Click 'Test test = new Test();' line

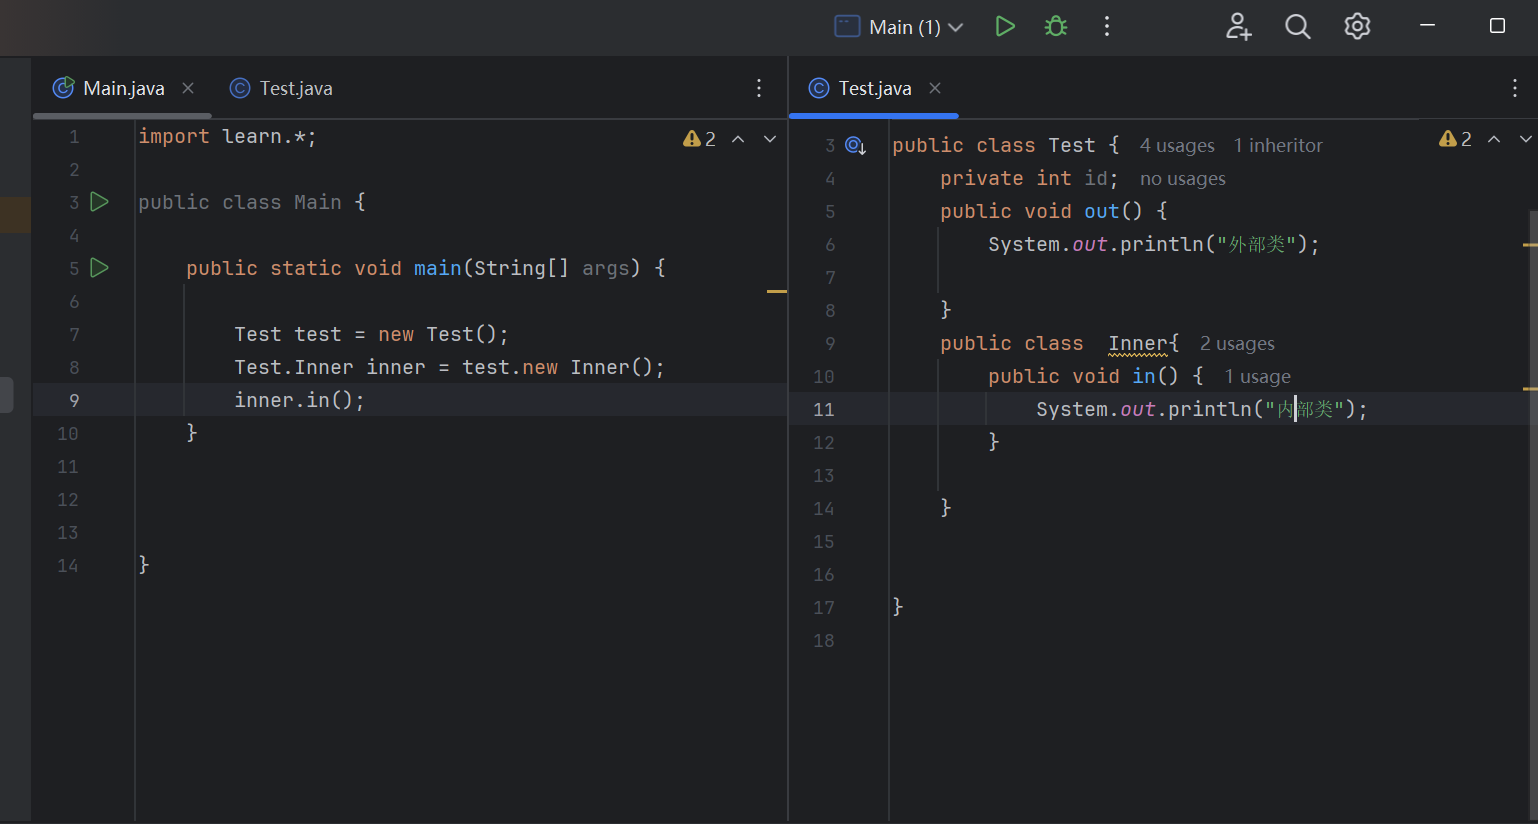(x=371, y=334)
